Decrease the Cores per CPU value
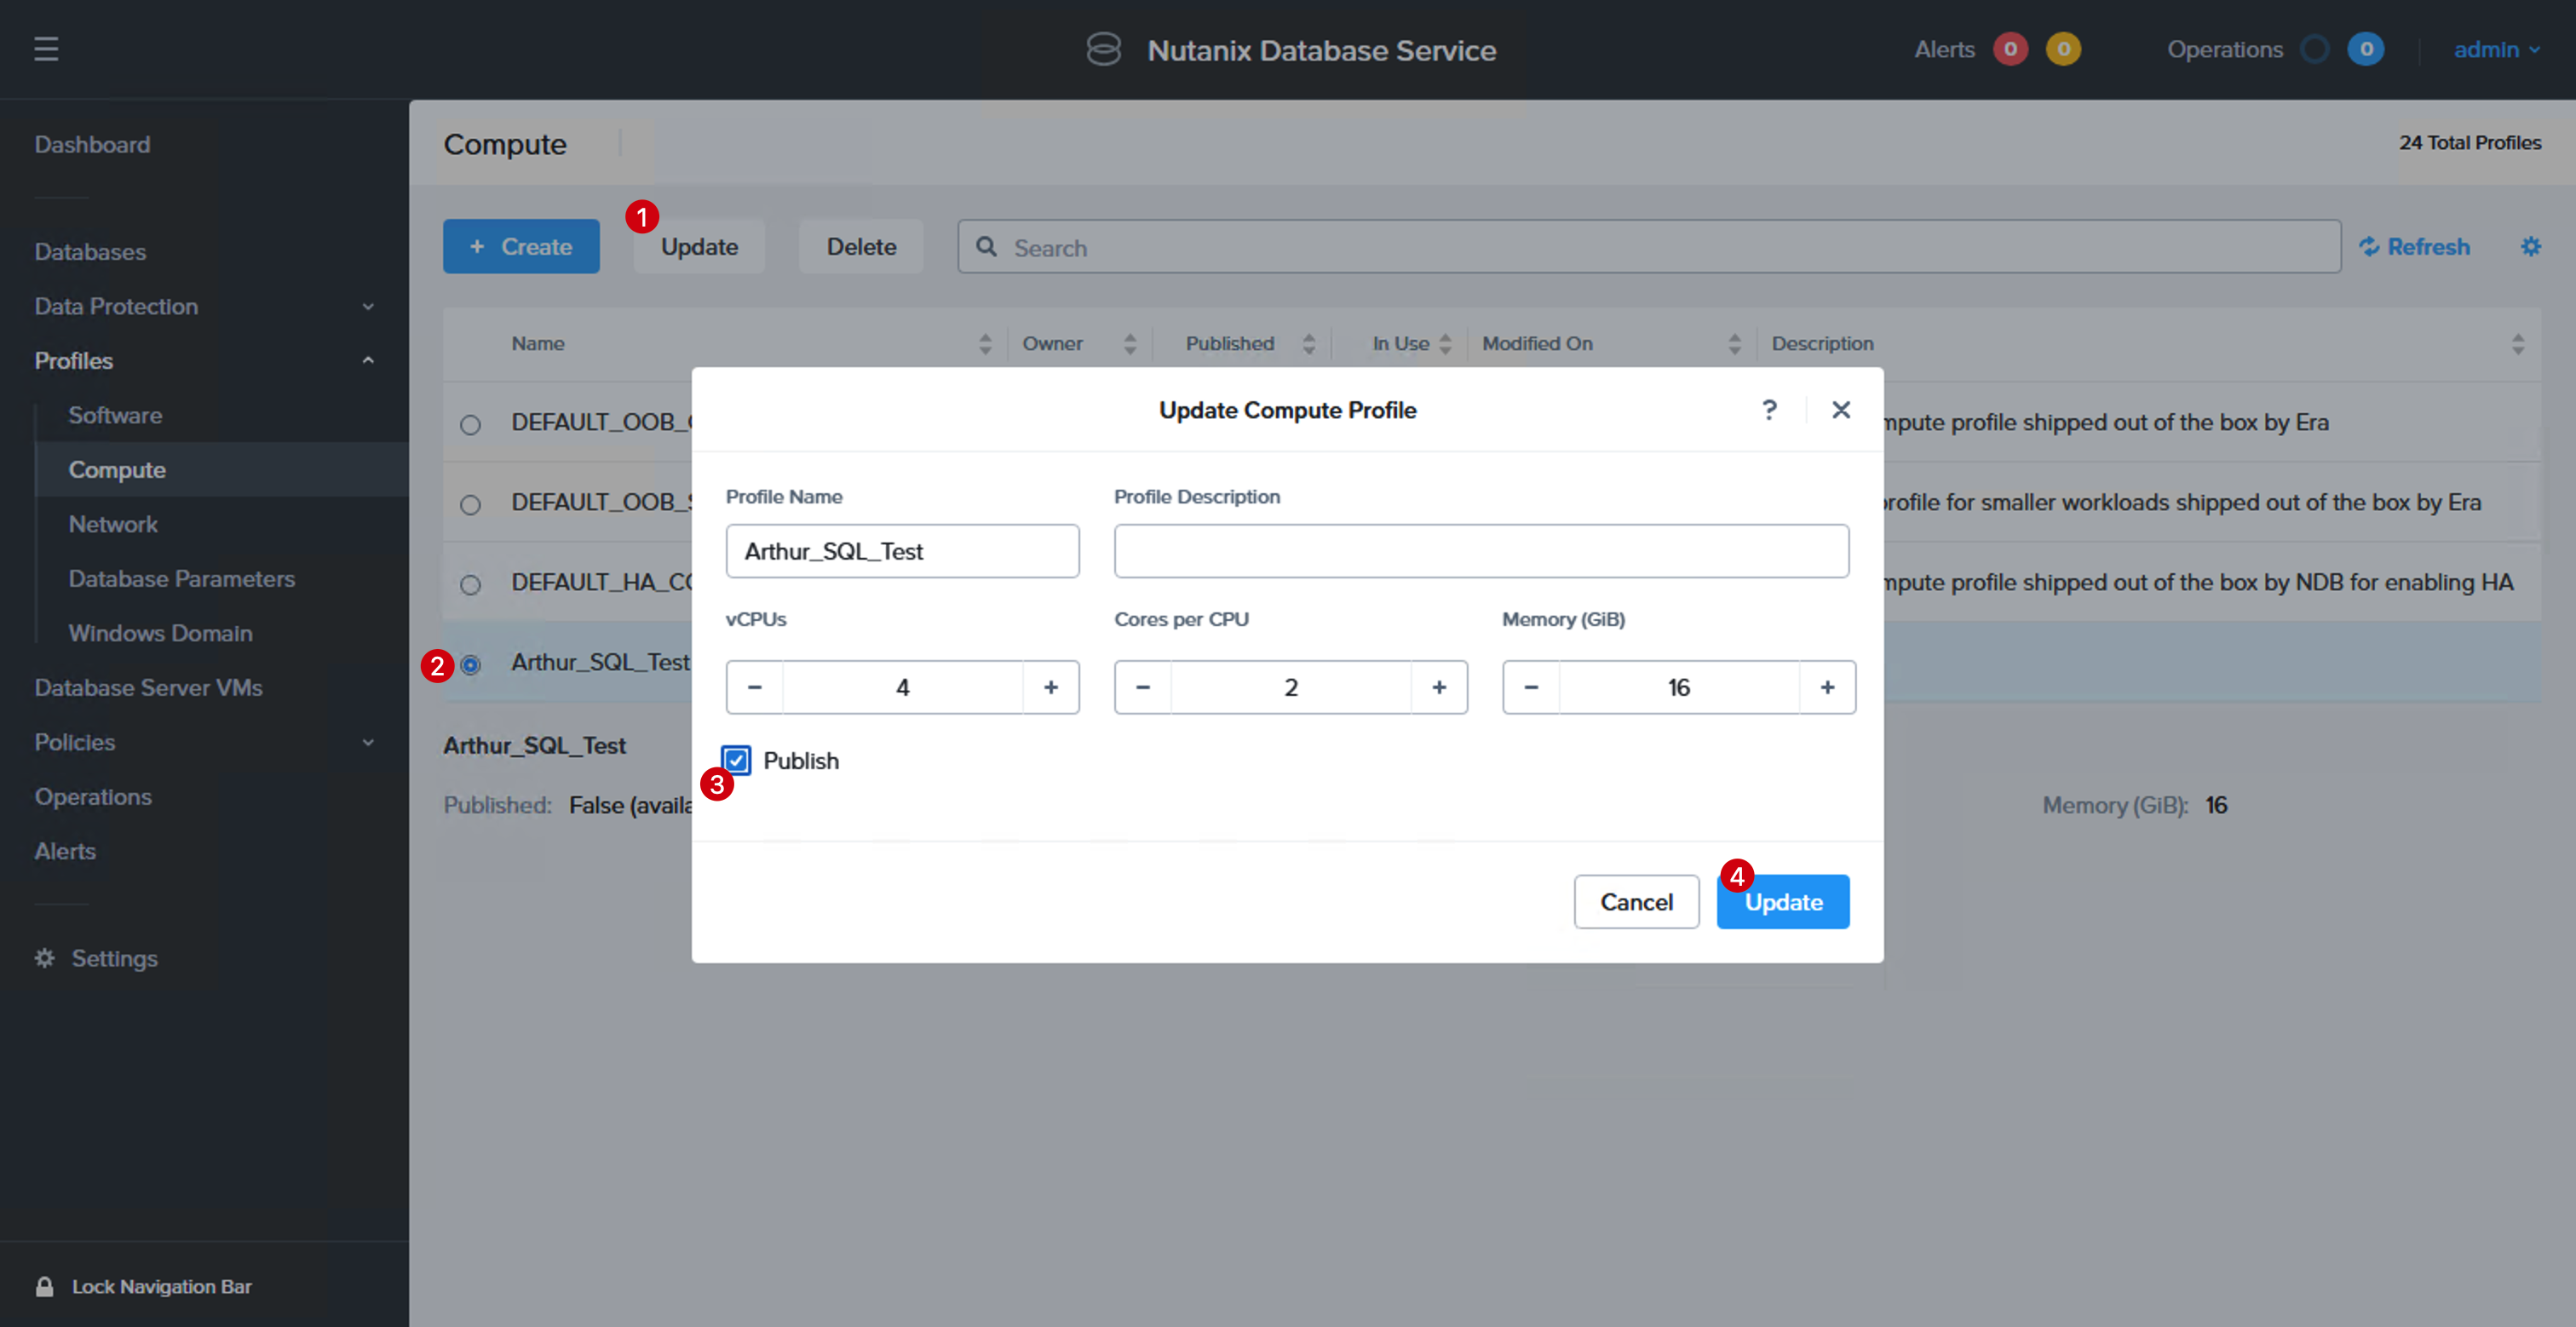This screenshot has width=2576, height=1327. coord(1142,687)
